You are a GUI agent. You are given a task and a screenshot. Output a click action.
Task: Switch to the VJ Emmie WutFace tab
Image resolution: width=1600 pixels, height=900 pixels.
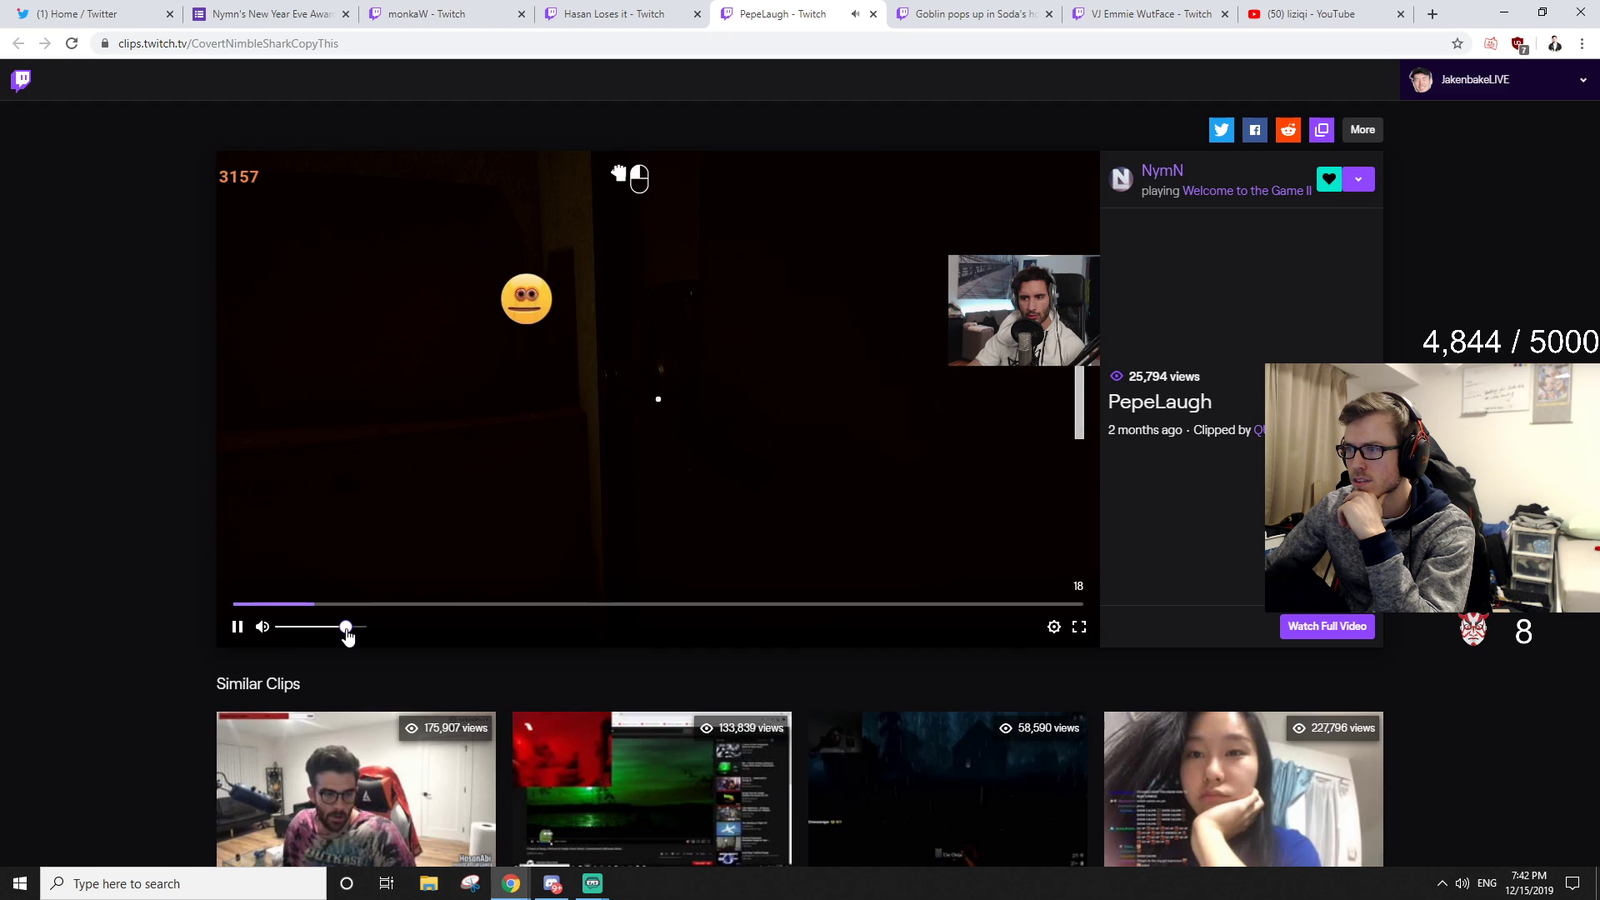(1150, 14)
